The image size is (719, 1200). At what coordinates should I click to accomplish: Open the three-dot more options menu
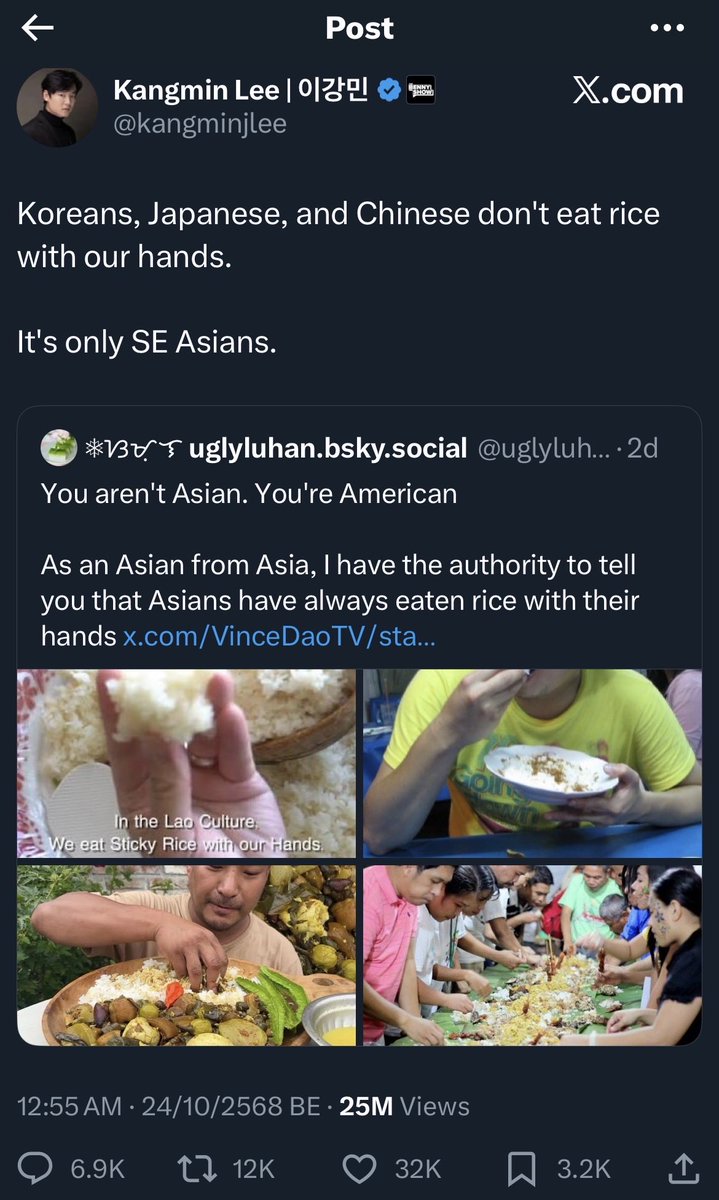pyautogui.click(x=667, y=28)
